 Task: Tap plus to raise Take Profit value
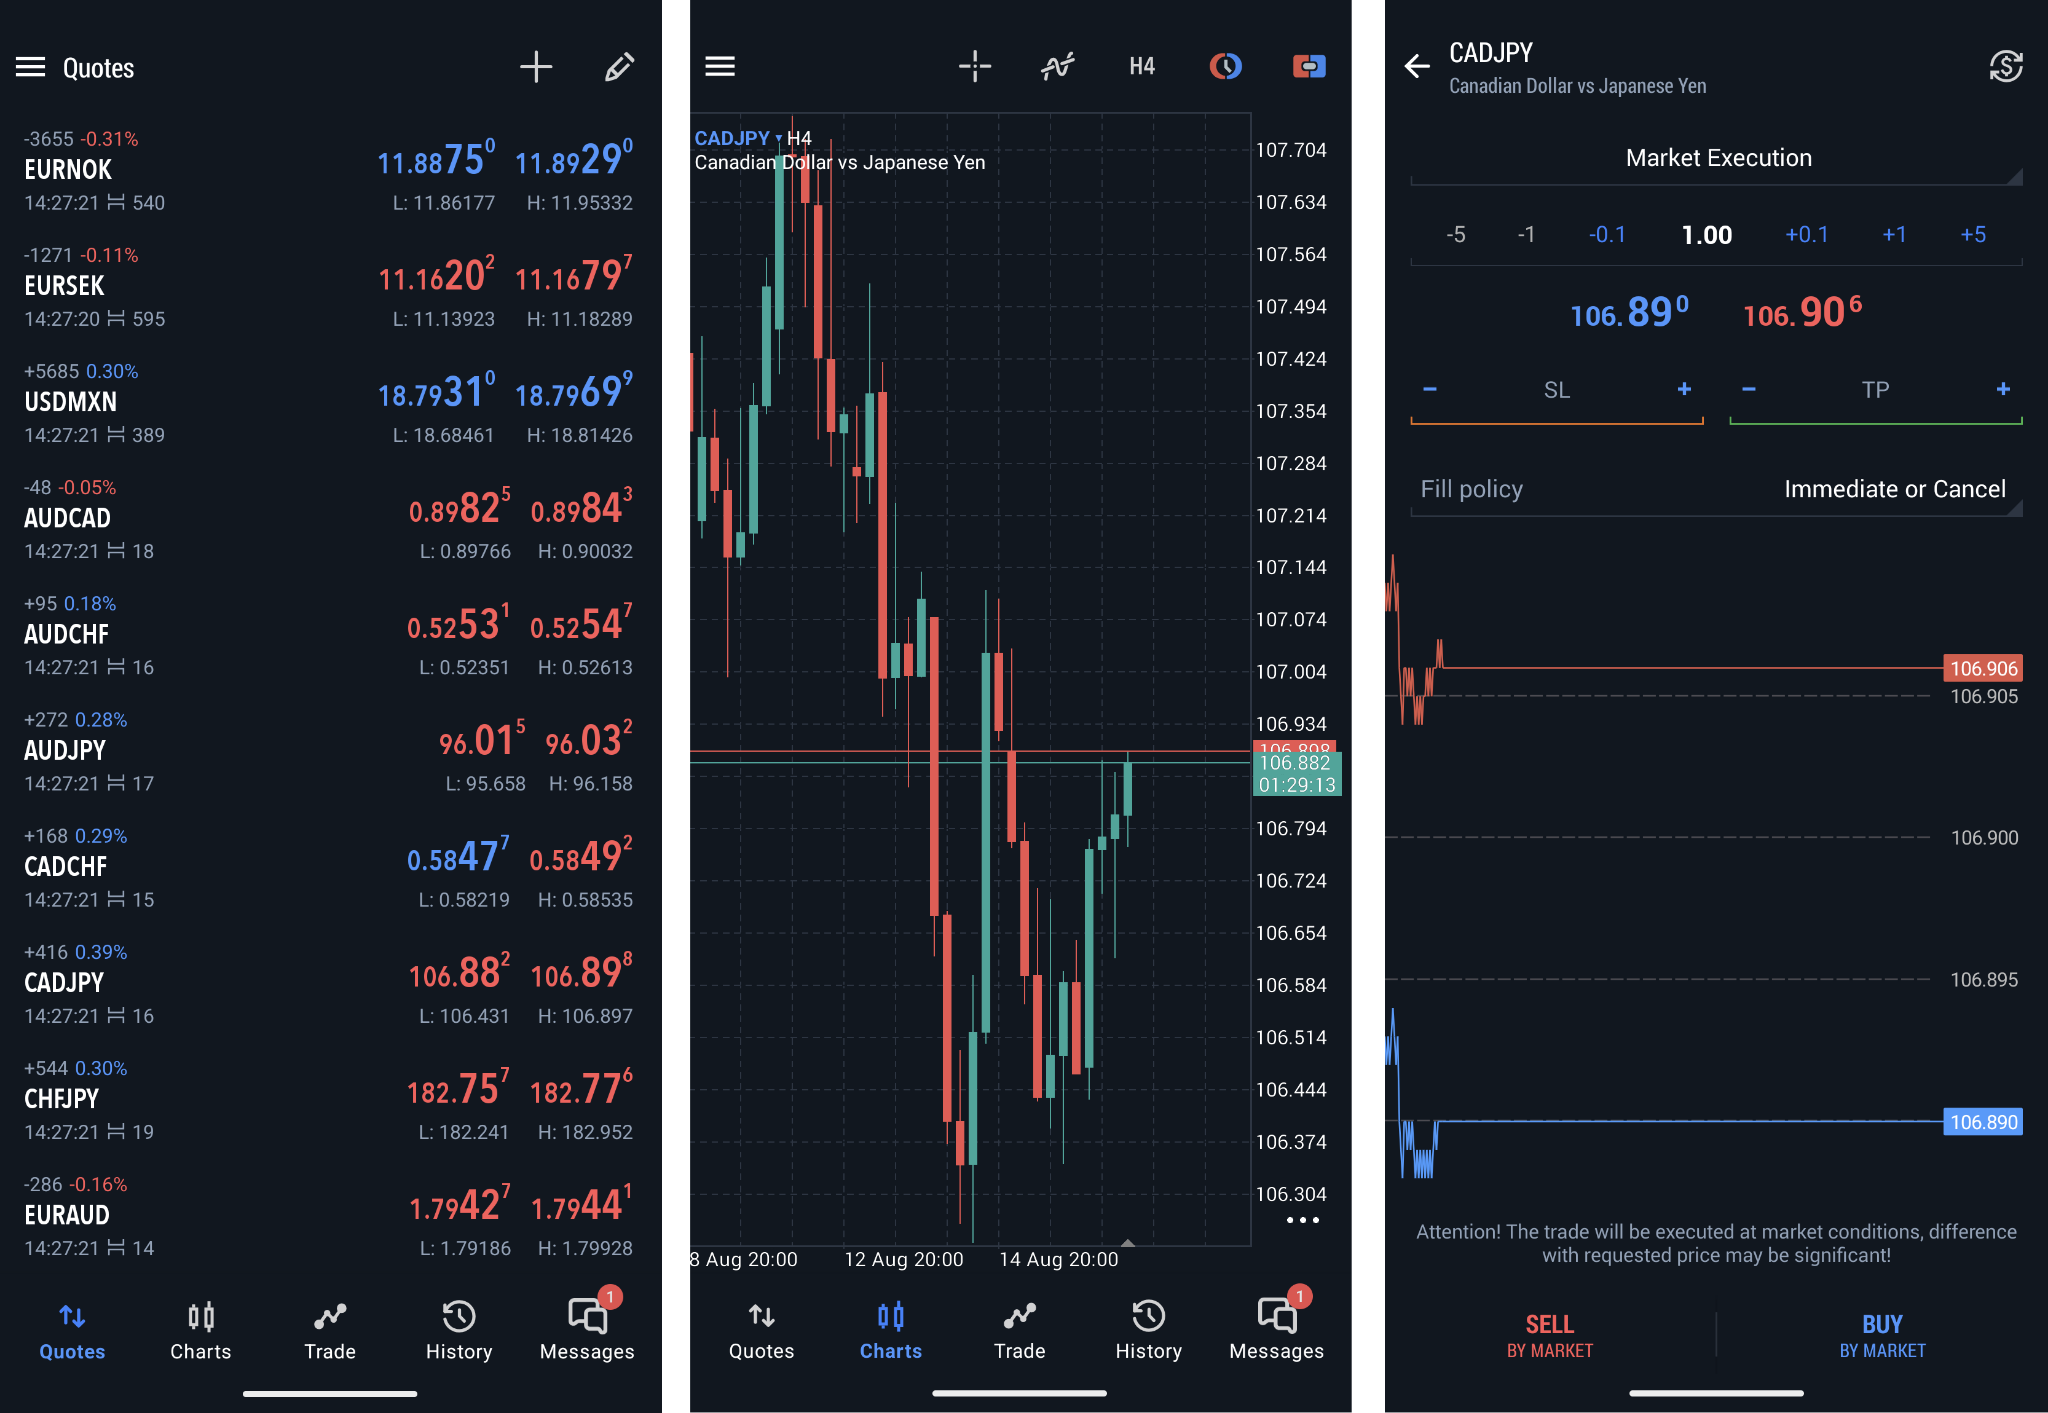2002,389
